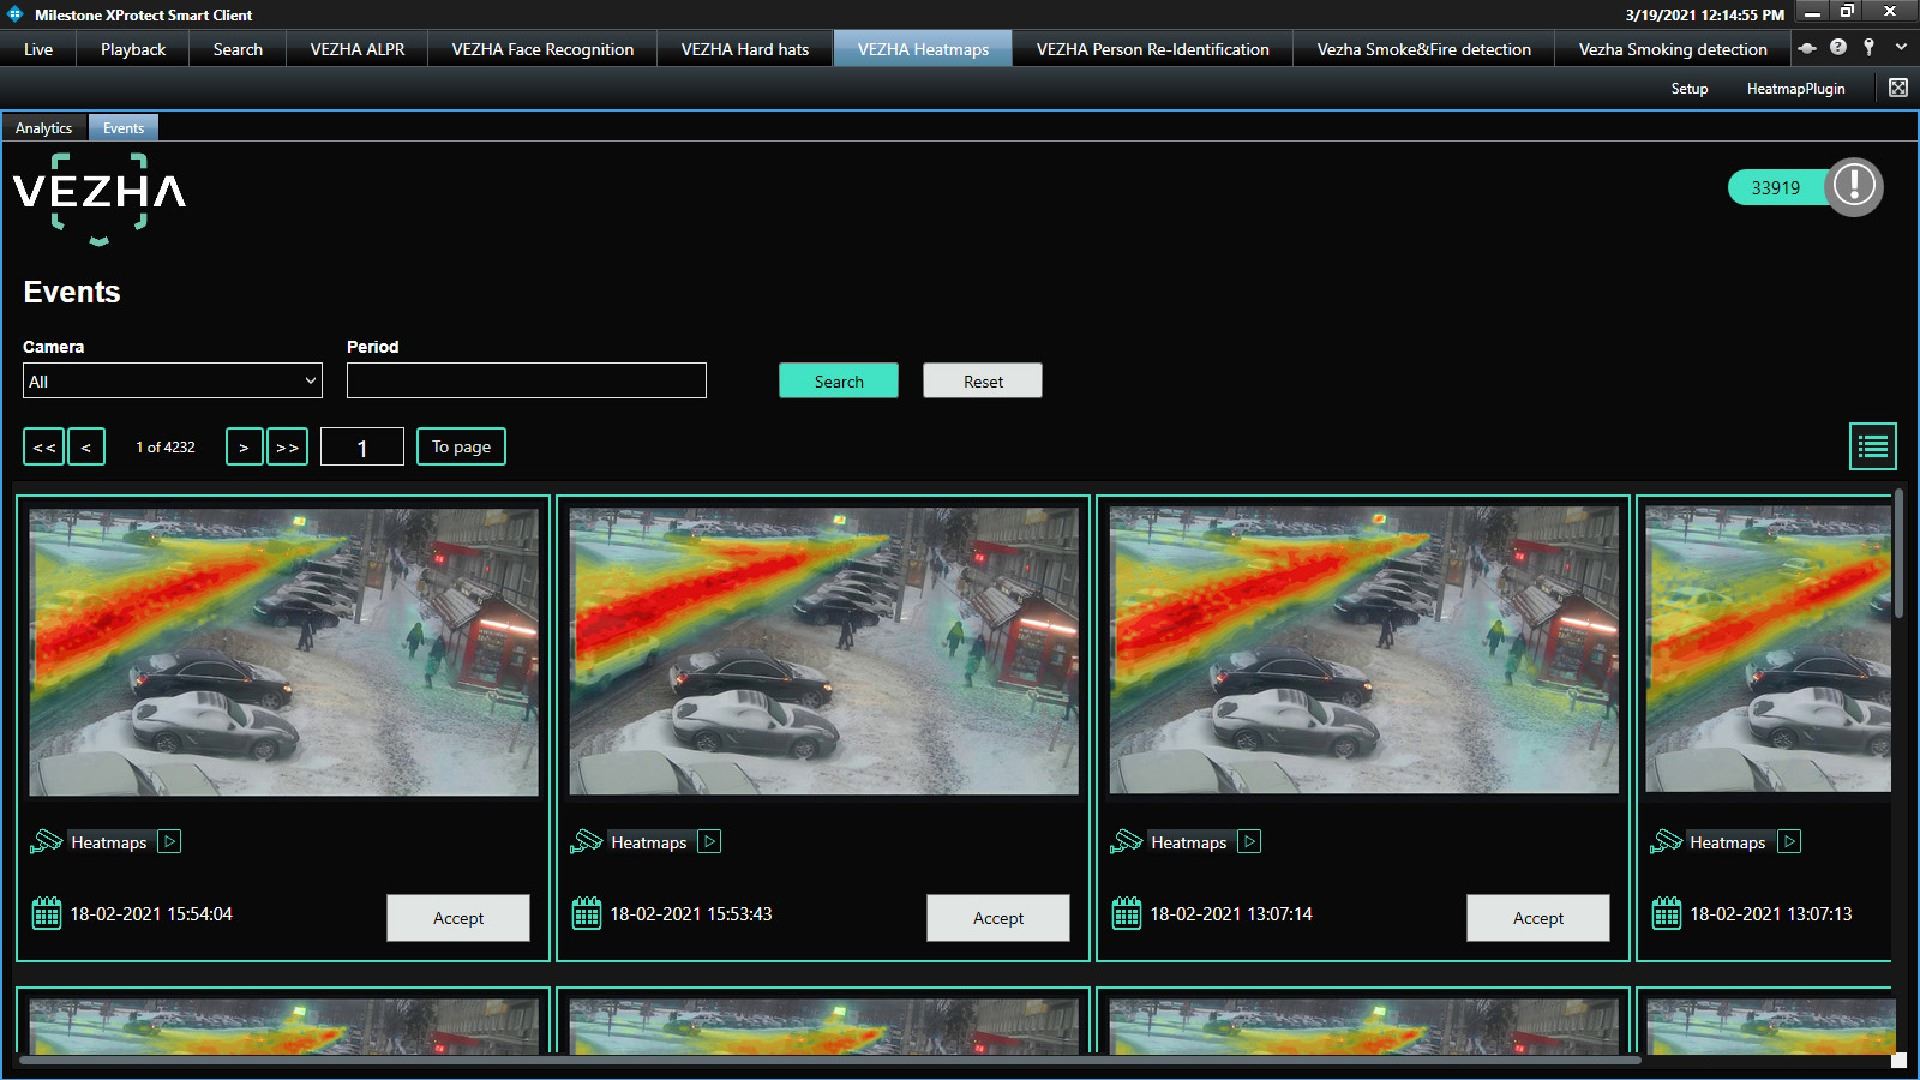The height and width of the screenshot is (1080, 1920).
Task: Click the camera icon in the 13:07:14 event card
Action: (x=1126, y=841)
